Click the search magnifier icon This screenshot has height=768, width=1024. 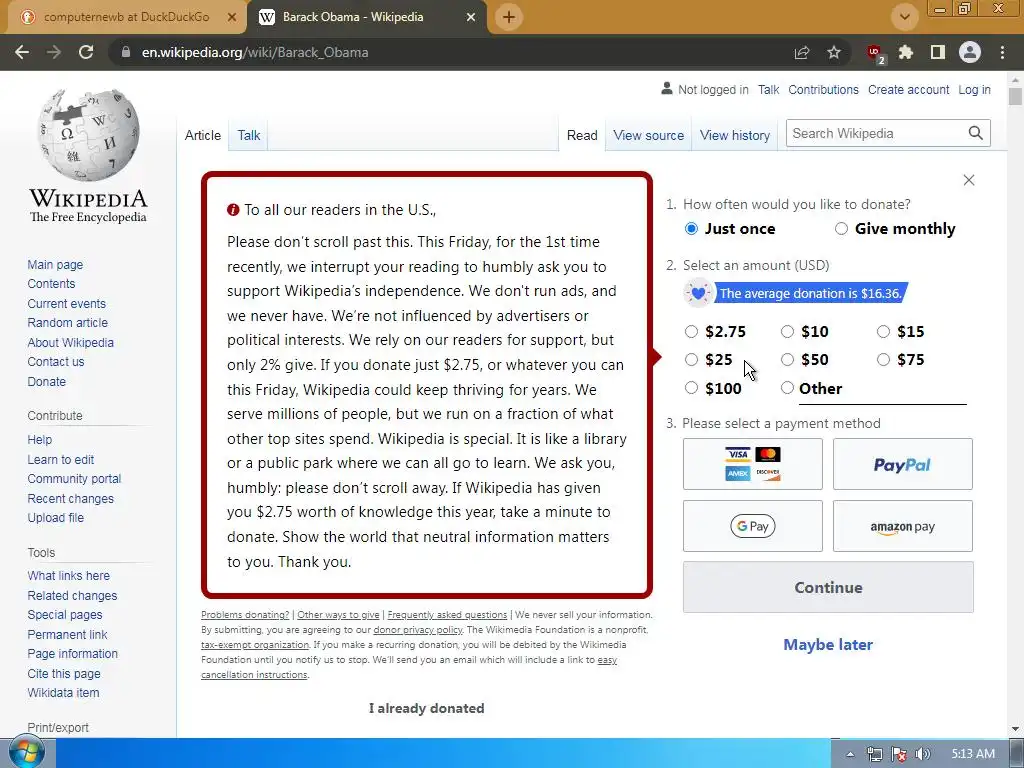coord(976,133)
